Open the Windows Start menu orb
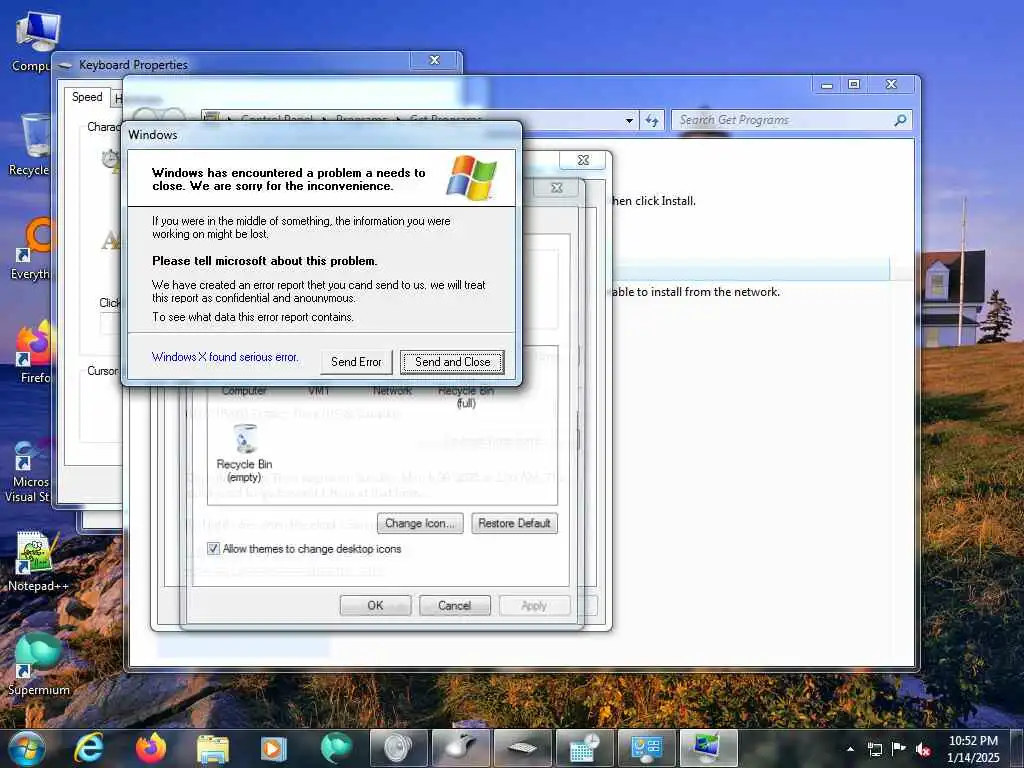Screen dimensions: 1024x768 click(x=27, y=748)
